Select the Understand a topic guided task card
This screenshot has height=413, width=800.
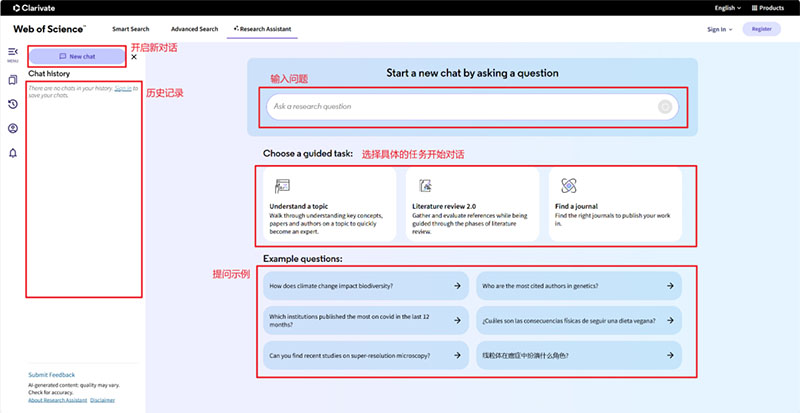coord(330,205)
